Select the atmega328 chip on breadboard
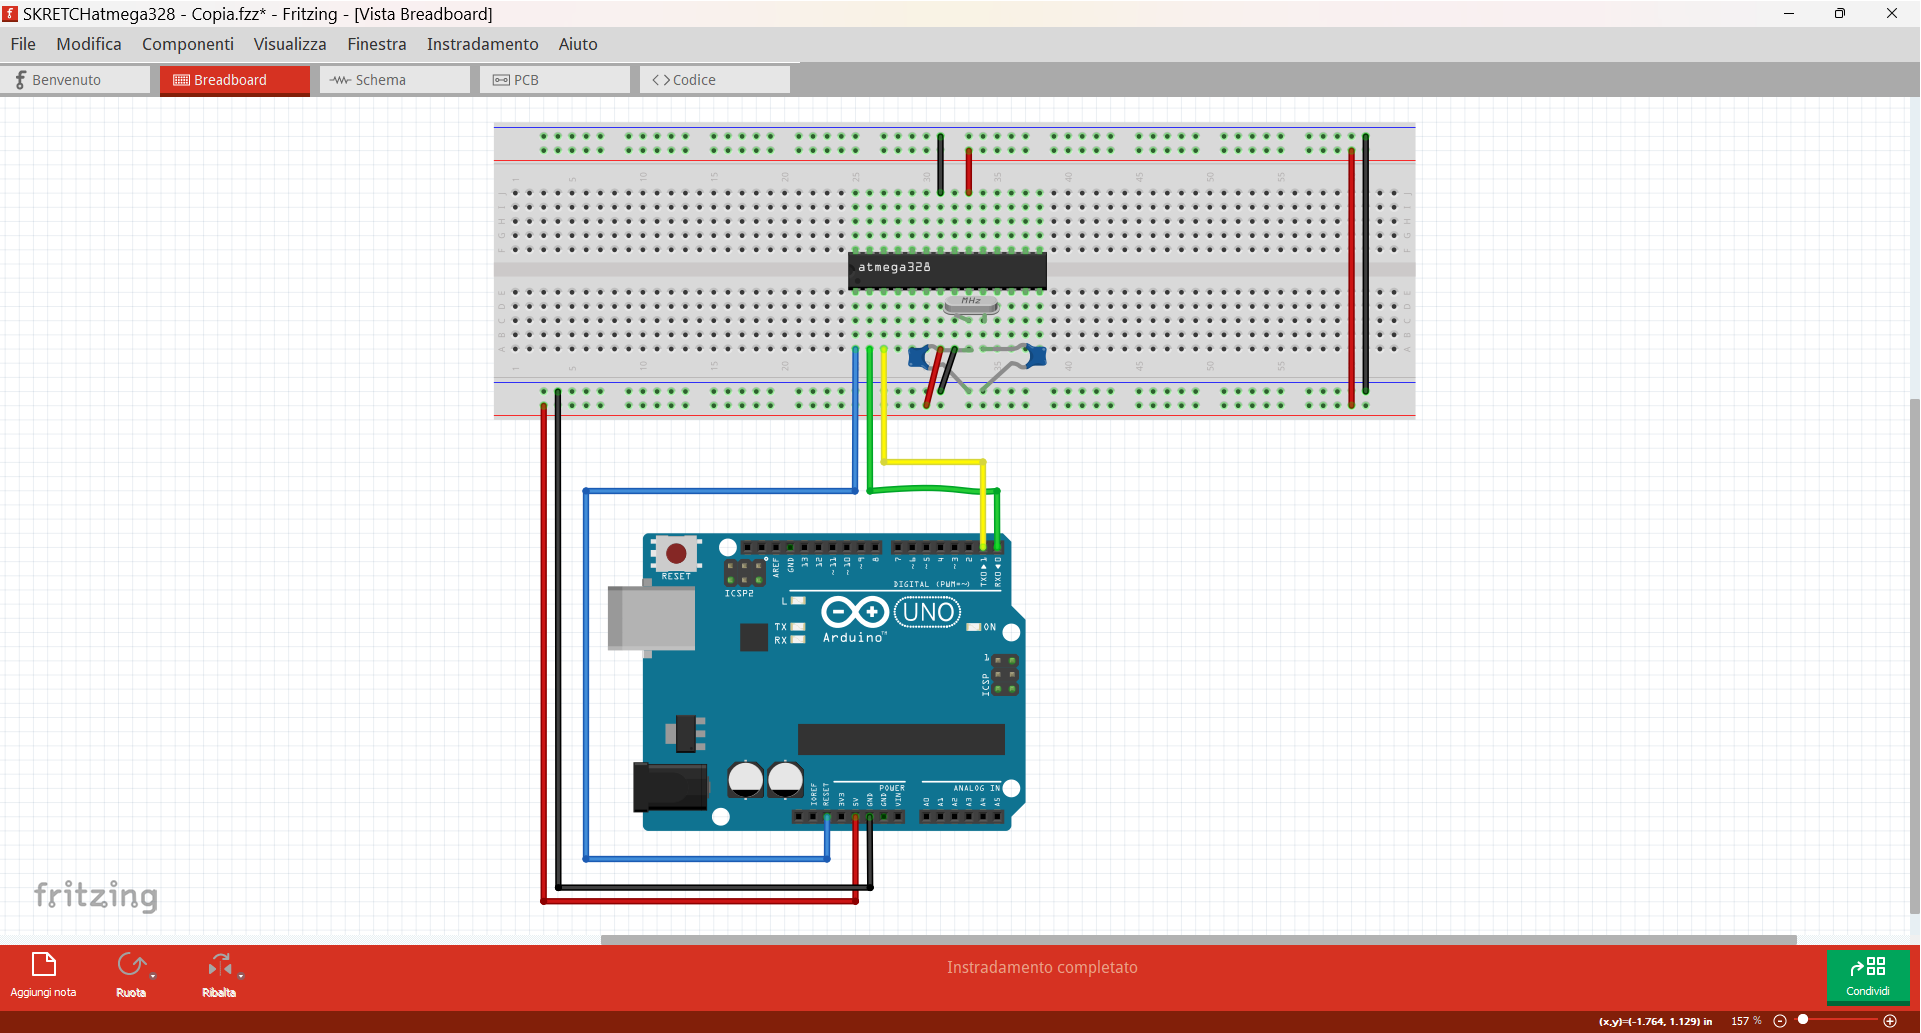Viewport: 1921px width, 1033px height. click(x=947, y=270)
